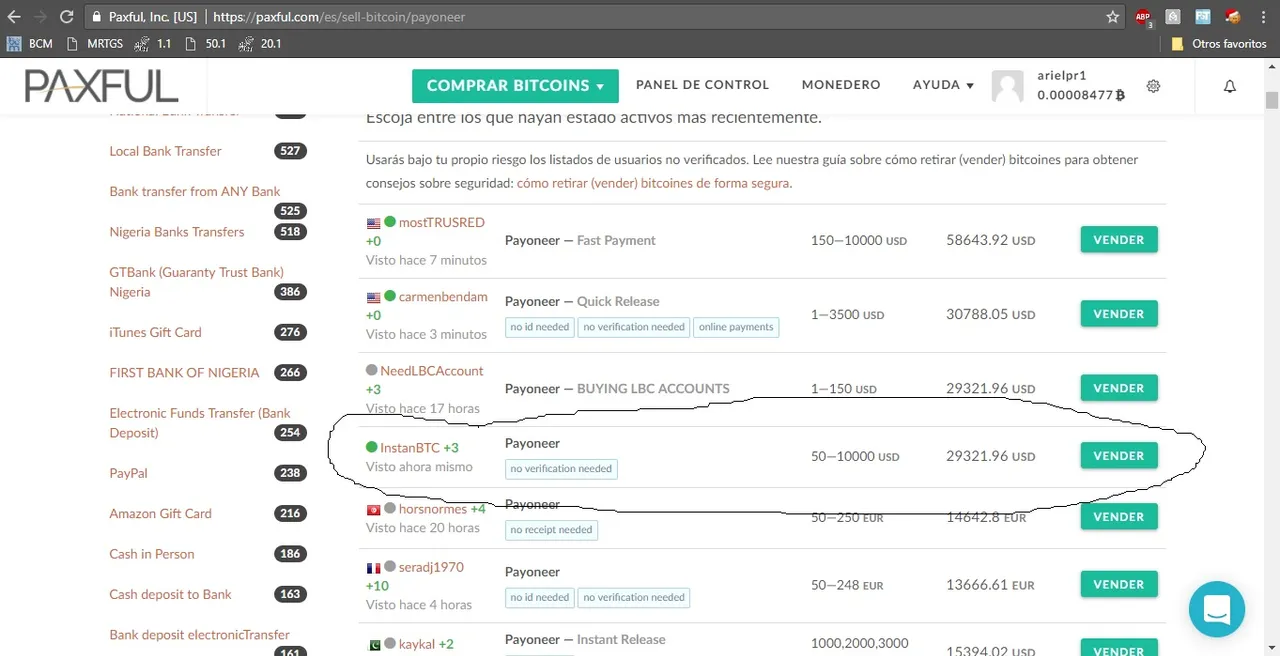This screenshot has height=656, width=1280.
Task: Select GTBank (Guaranty Trust Bank) Nigeria
Action: coord(196,282)
